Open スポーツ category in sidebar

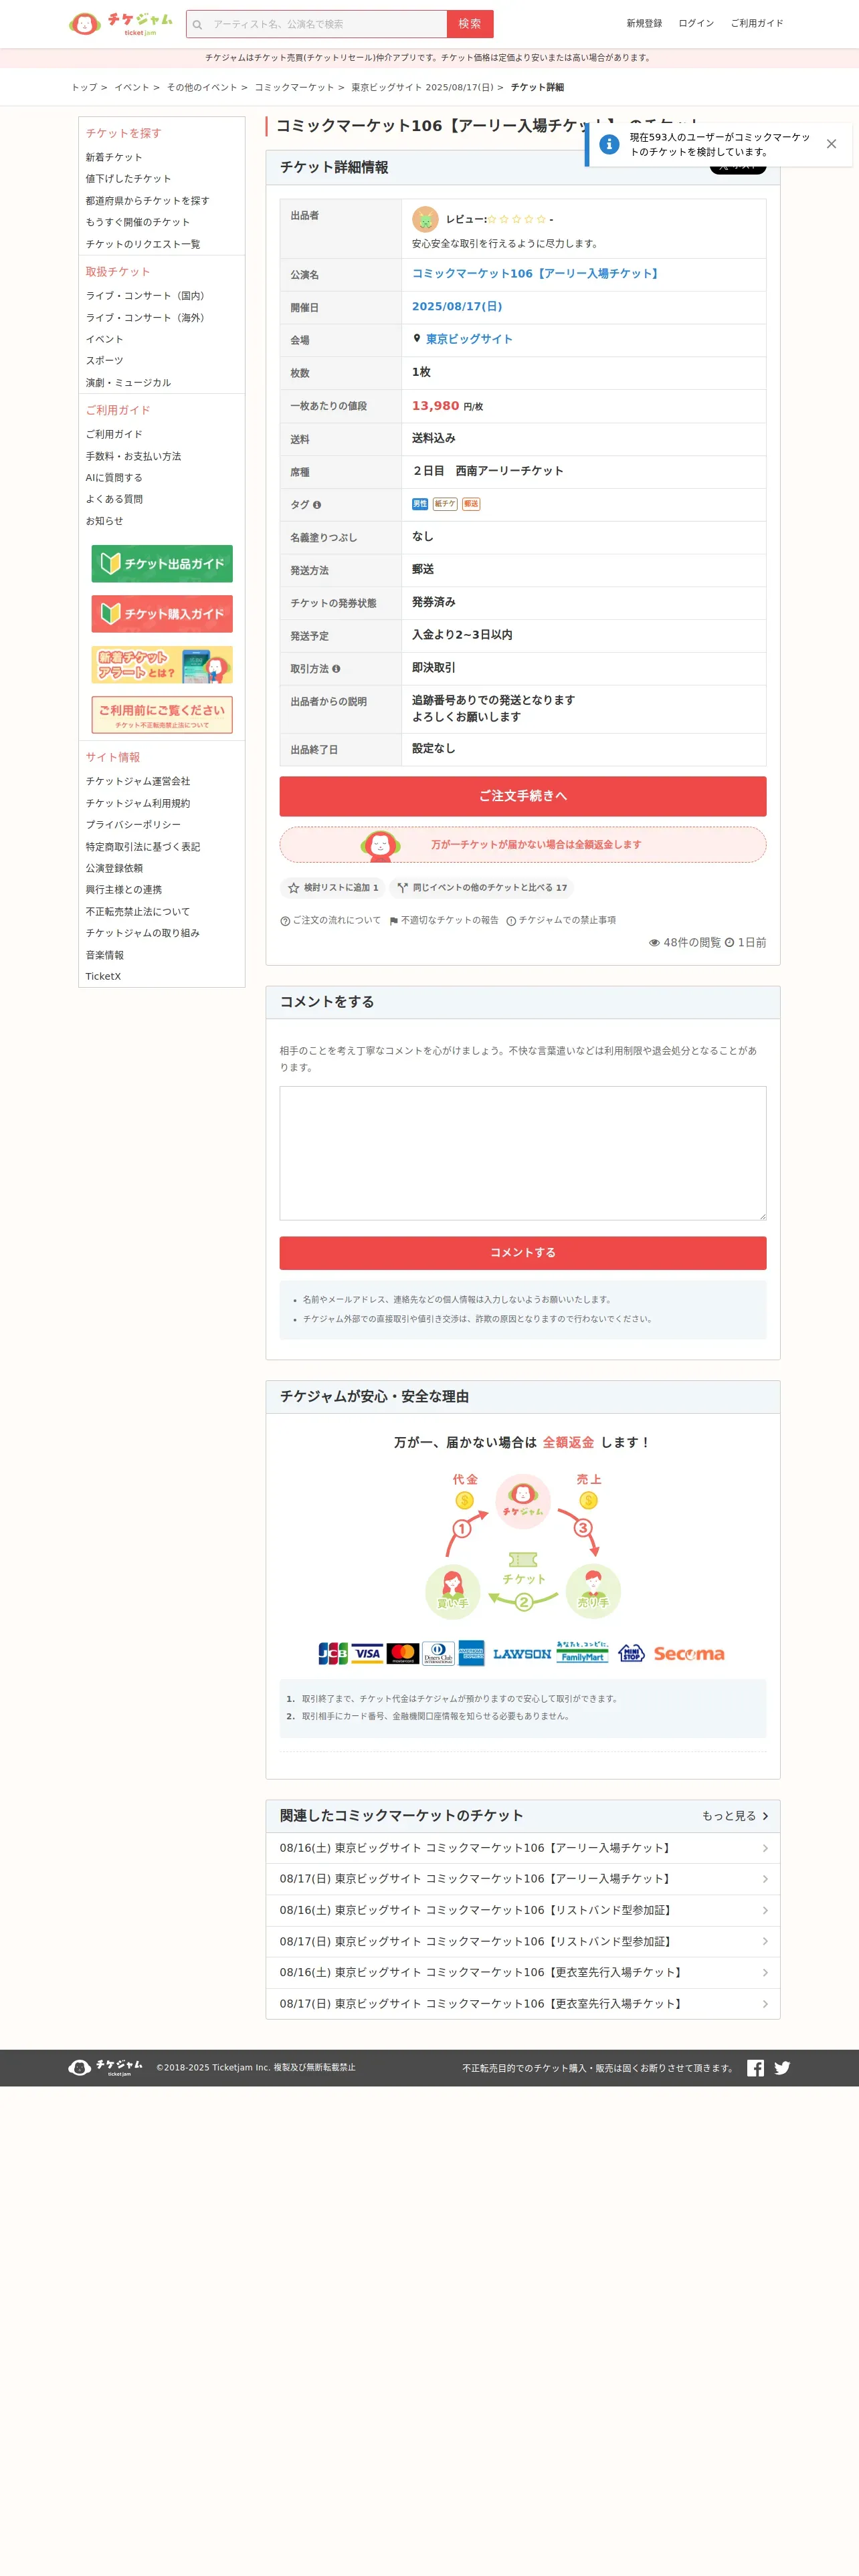(104, 361)
